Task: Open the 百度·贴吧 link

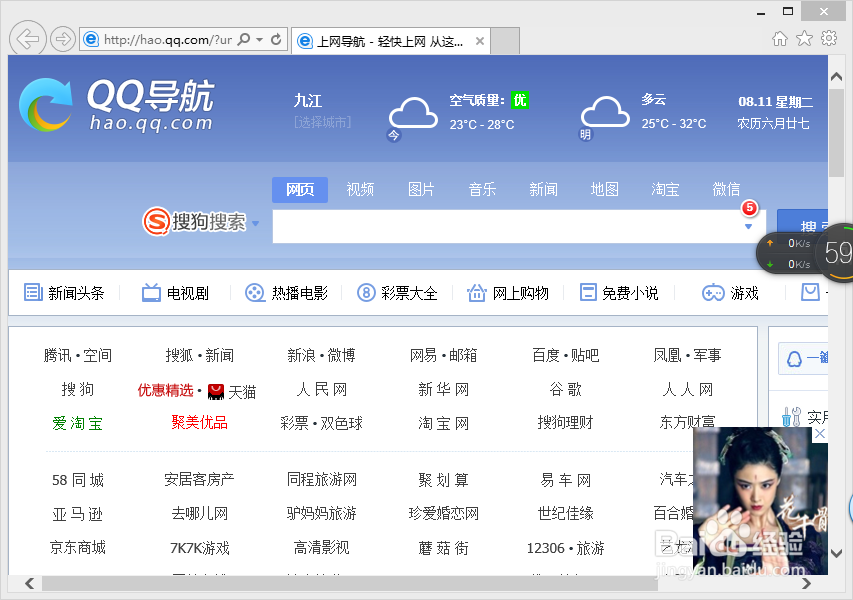Action: tap(565, 356)
